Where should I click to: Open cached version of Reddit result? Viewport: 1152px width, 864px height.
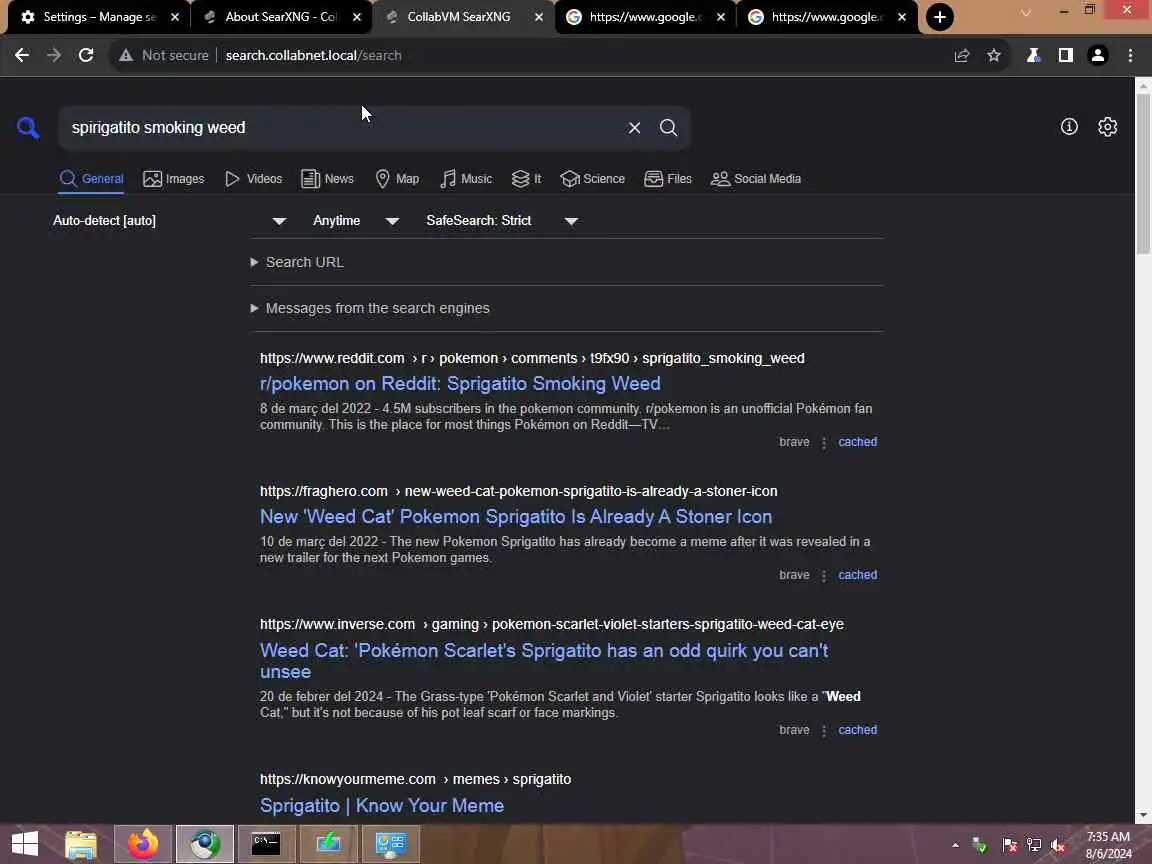857,442
